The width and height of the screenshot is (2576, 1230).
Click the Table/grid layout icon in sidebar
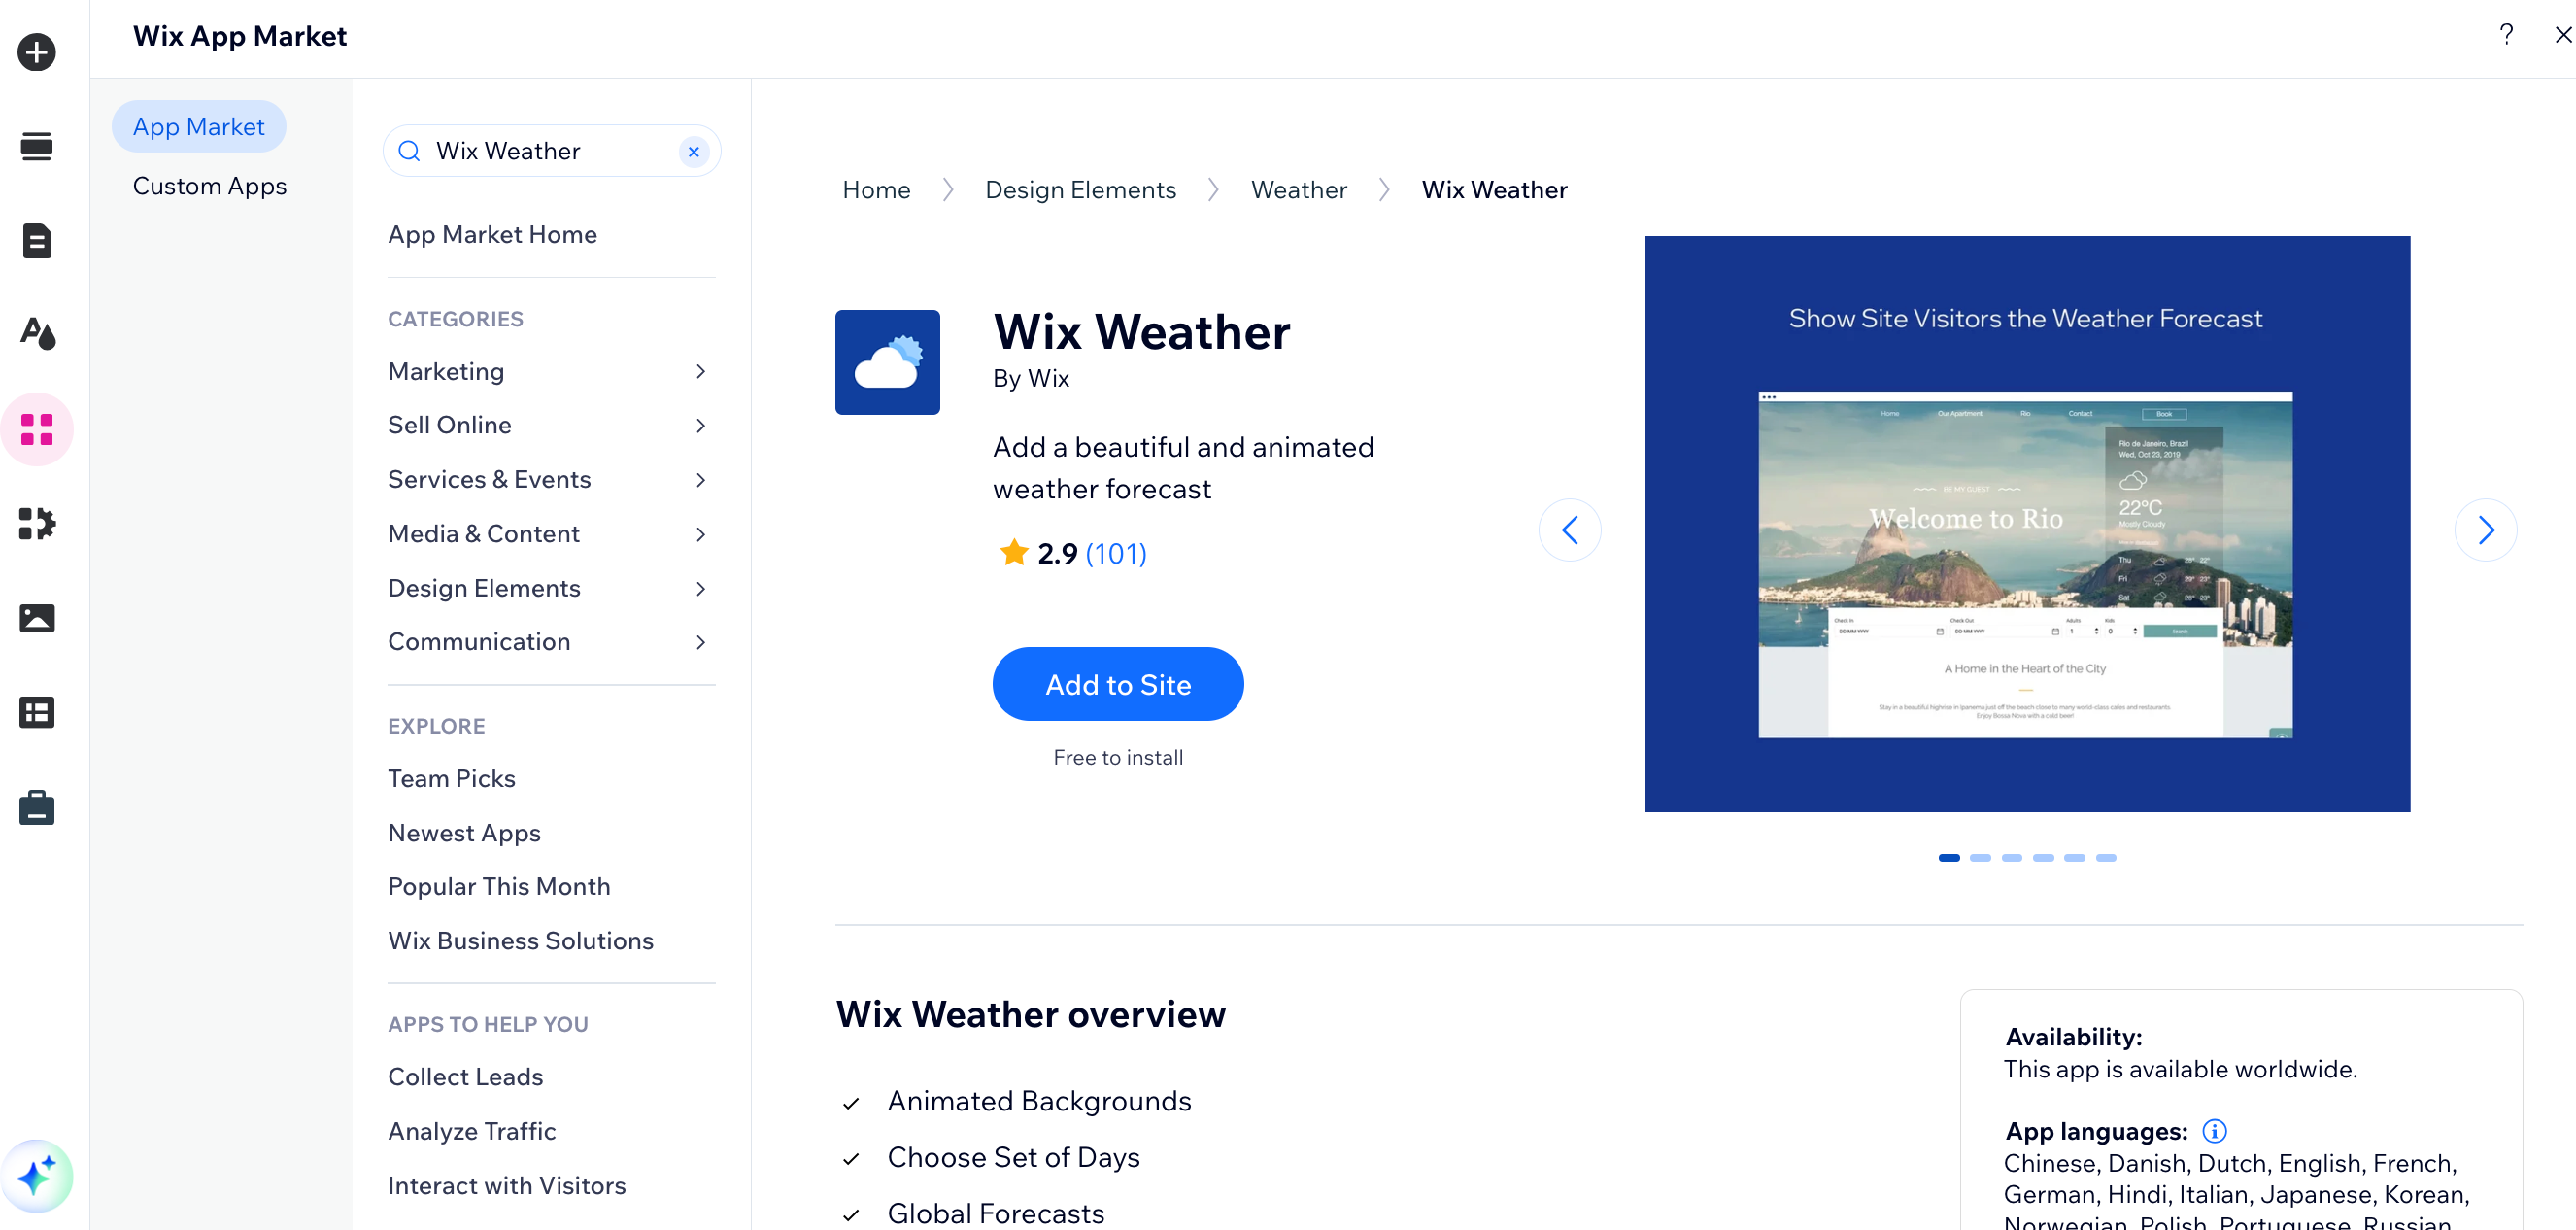(x=38, y=713)
